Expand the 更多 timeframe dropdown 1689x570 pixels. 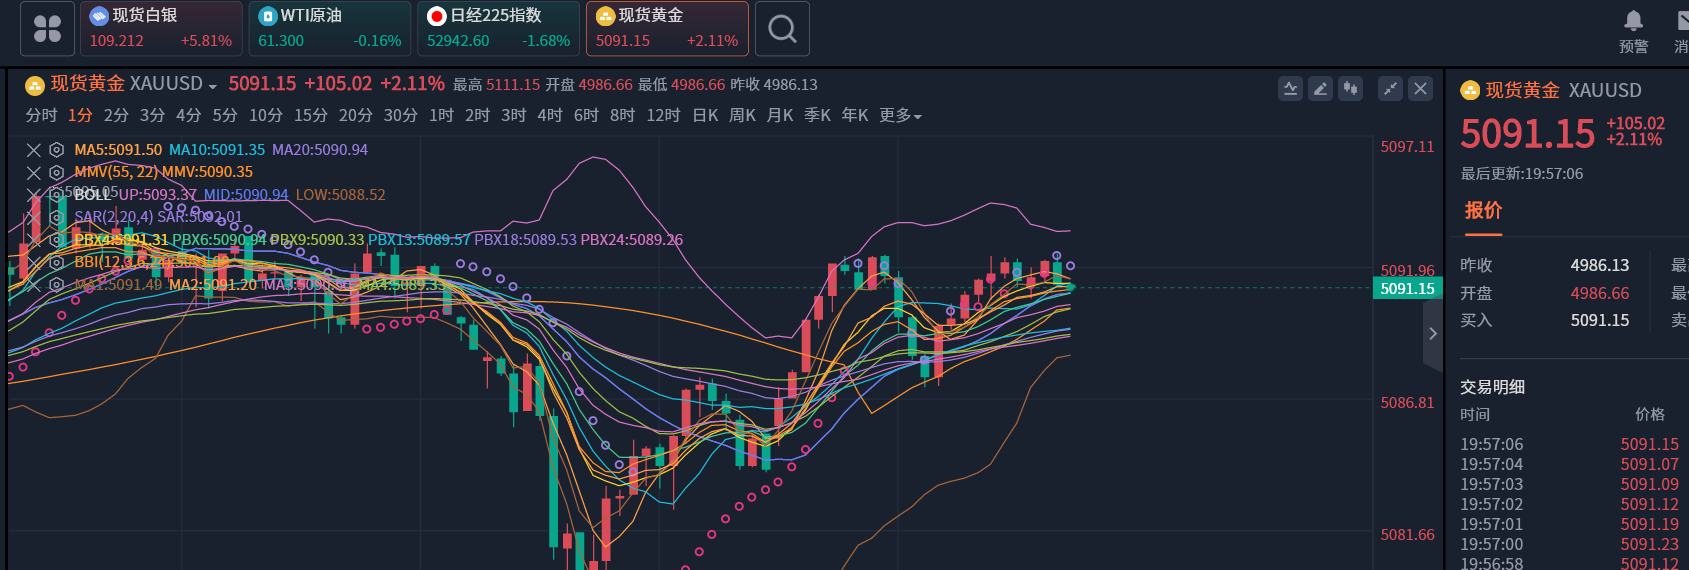pyautogui.click(x=900, y=116)
